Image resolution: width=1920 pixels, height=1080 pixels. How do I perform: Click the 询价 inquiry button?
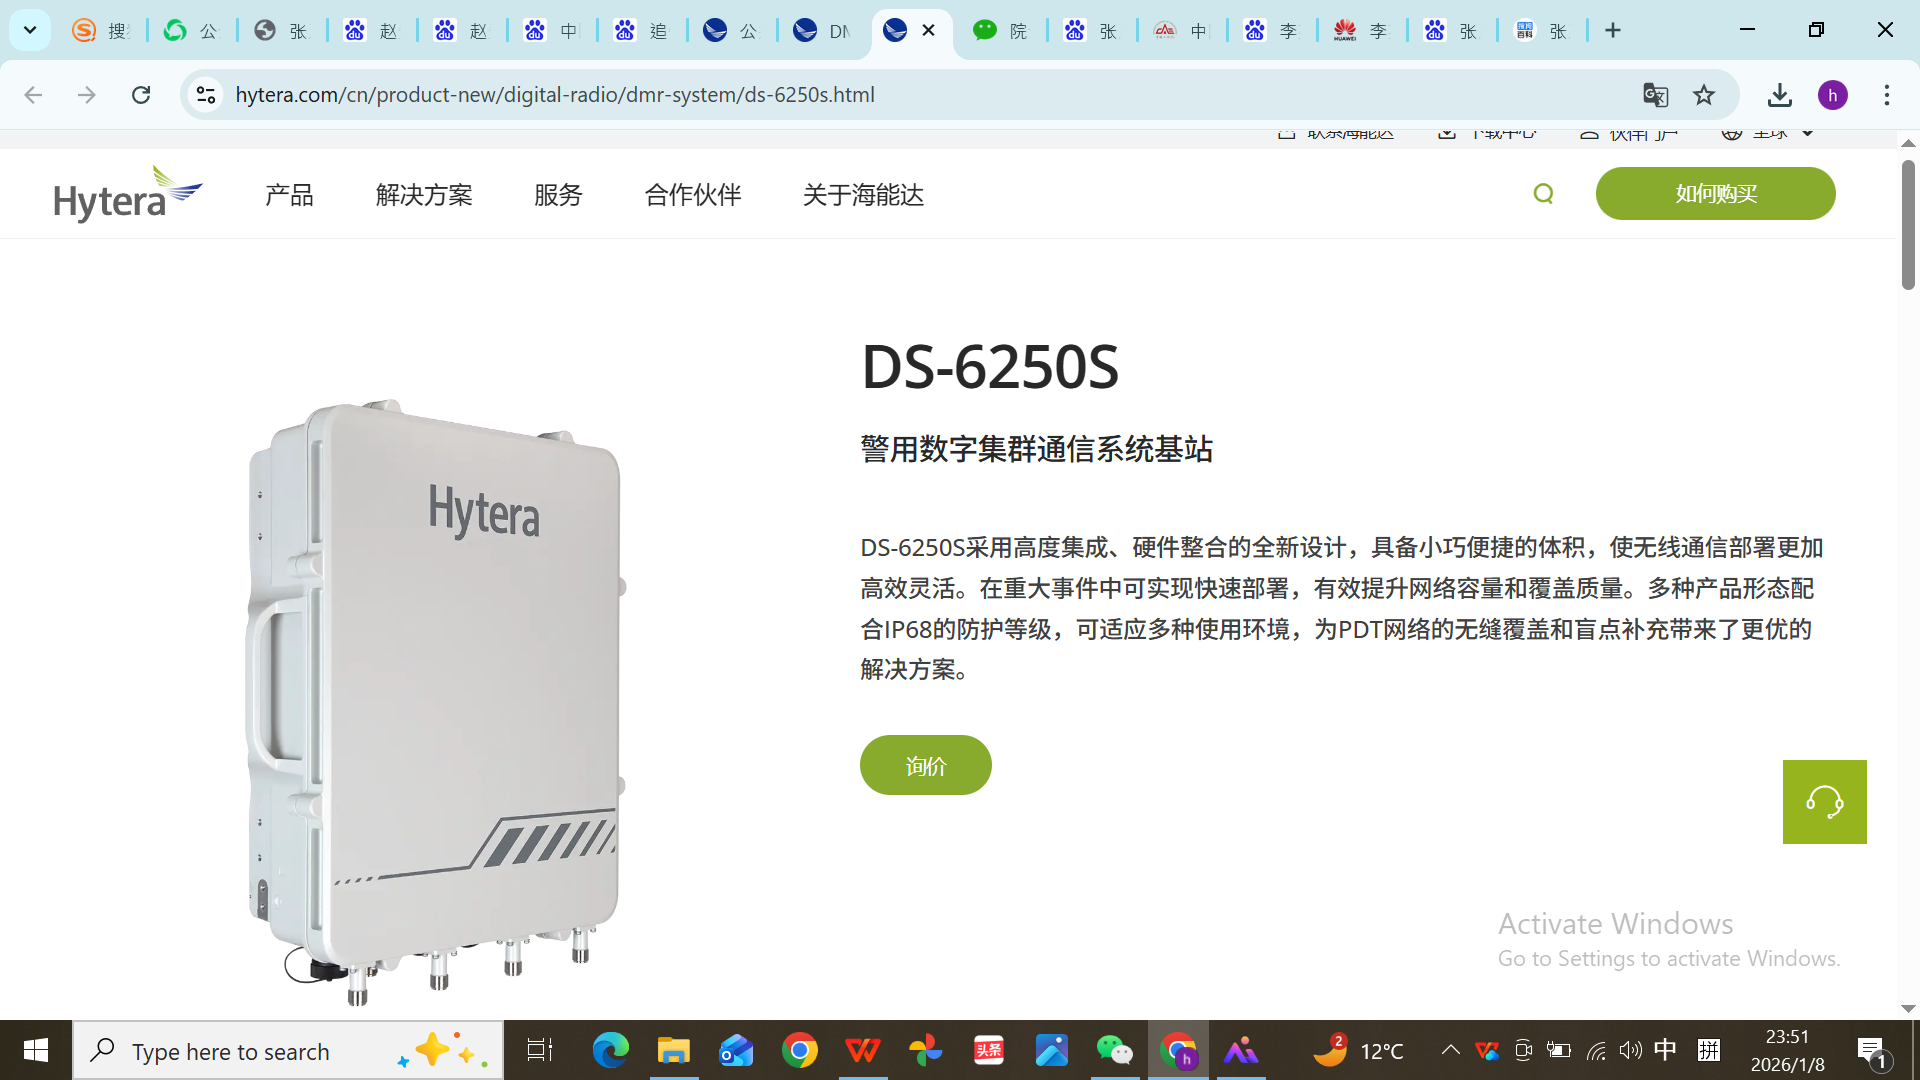tap(925, 766)
